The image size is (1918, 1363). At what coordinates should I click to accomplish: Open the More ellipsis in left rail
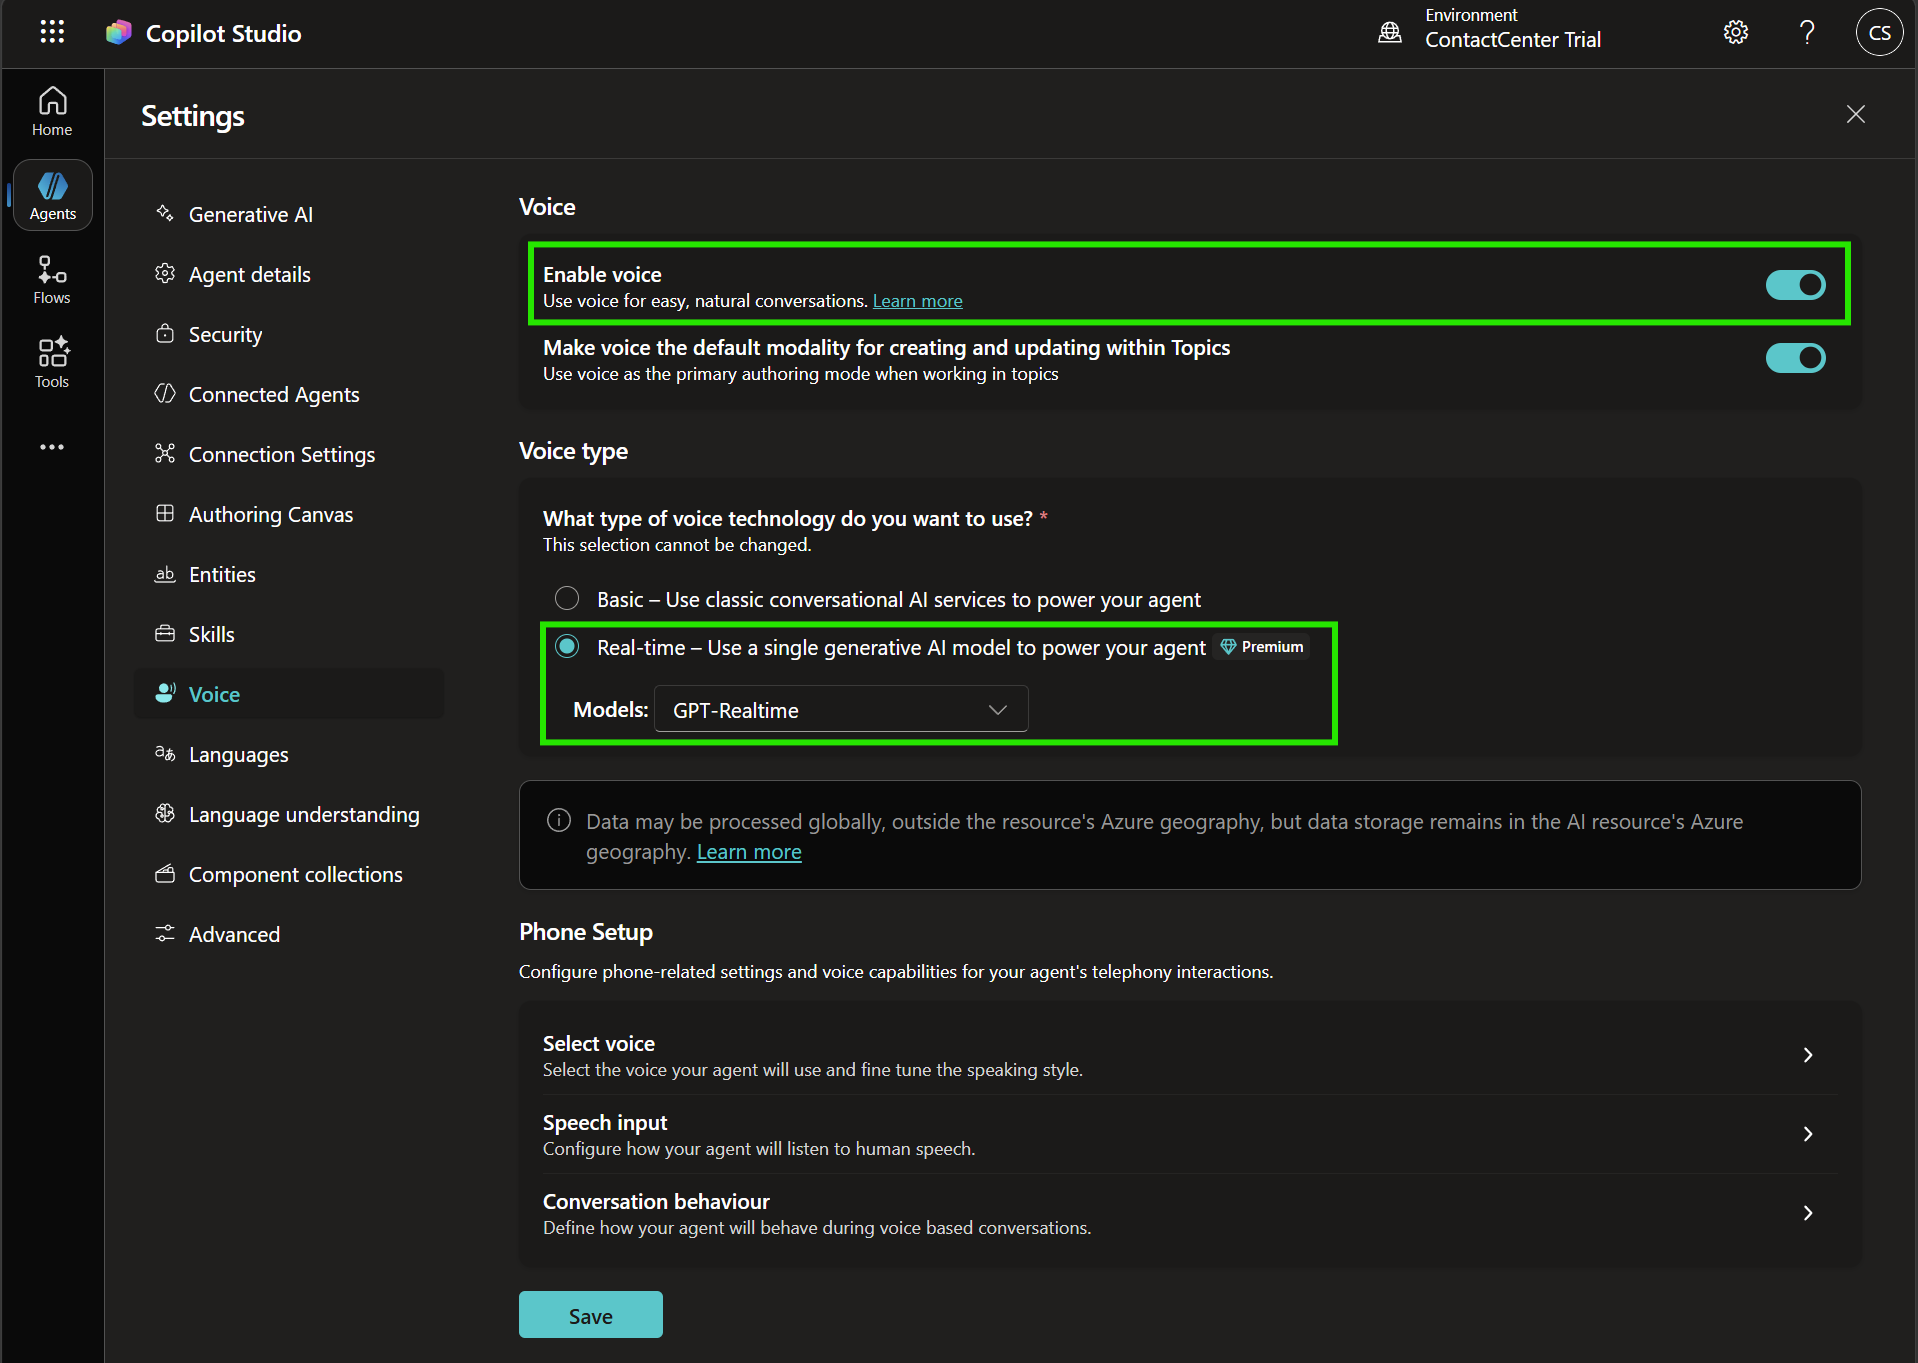(x=52, y=447)
